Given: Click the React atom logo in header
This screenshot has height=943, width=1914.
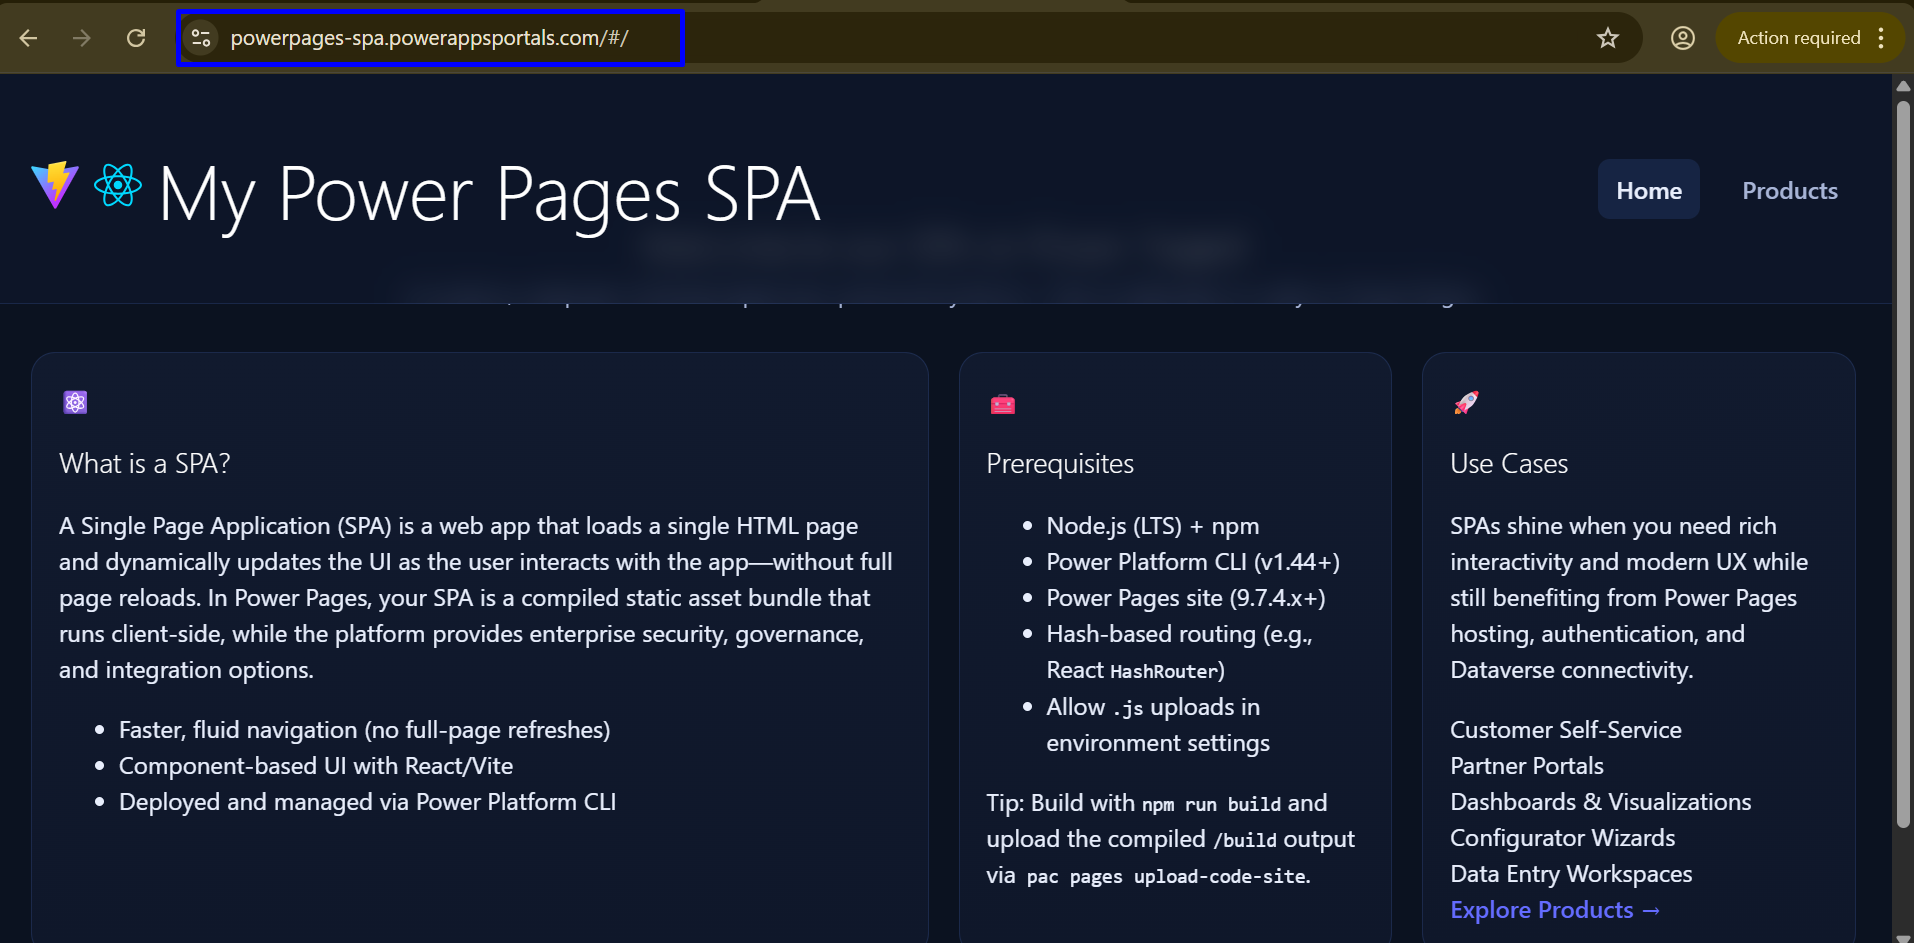Looking at the screenshot, I should tap(118, 185).
